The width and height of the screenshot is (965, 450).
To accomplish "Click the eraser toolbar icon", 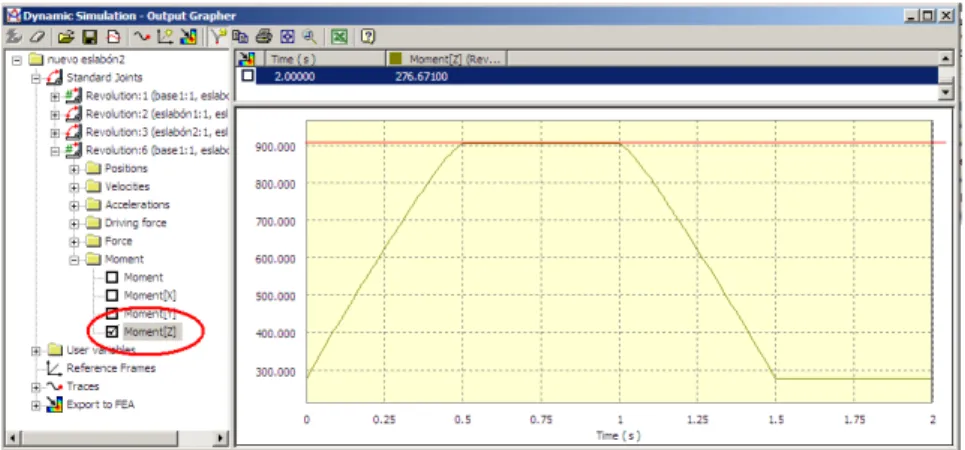I will (x=37, y=37).
